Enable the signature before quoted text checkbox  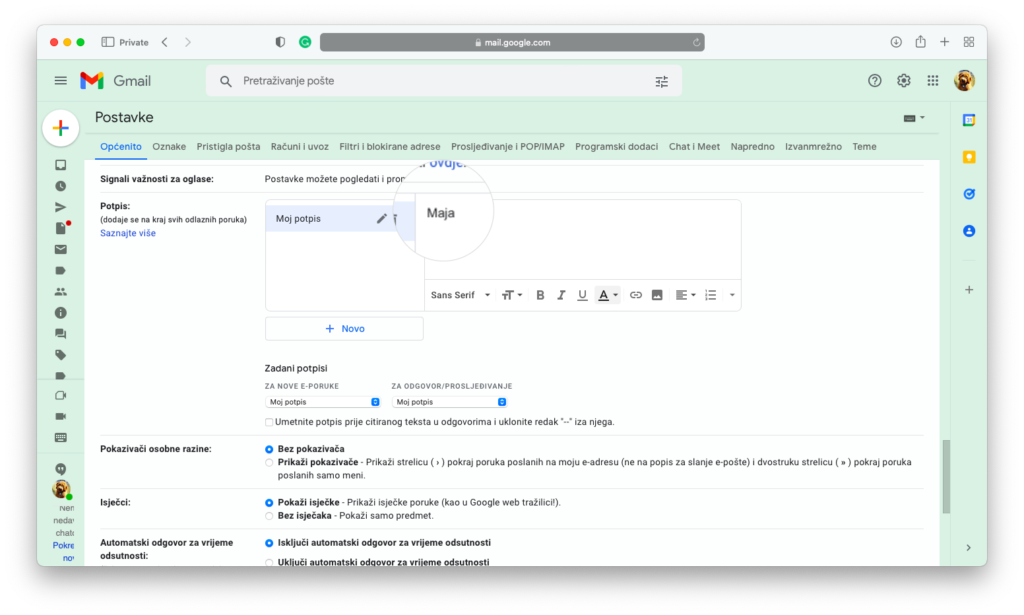pyautogui.click(x=269, y=422)
